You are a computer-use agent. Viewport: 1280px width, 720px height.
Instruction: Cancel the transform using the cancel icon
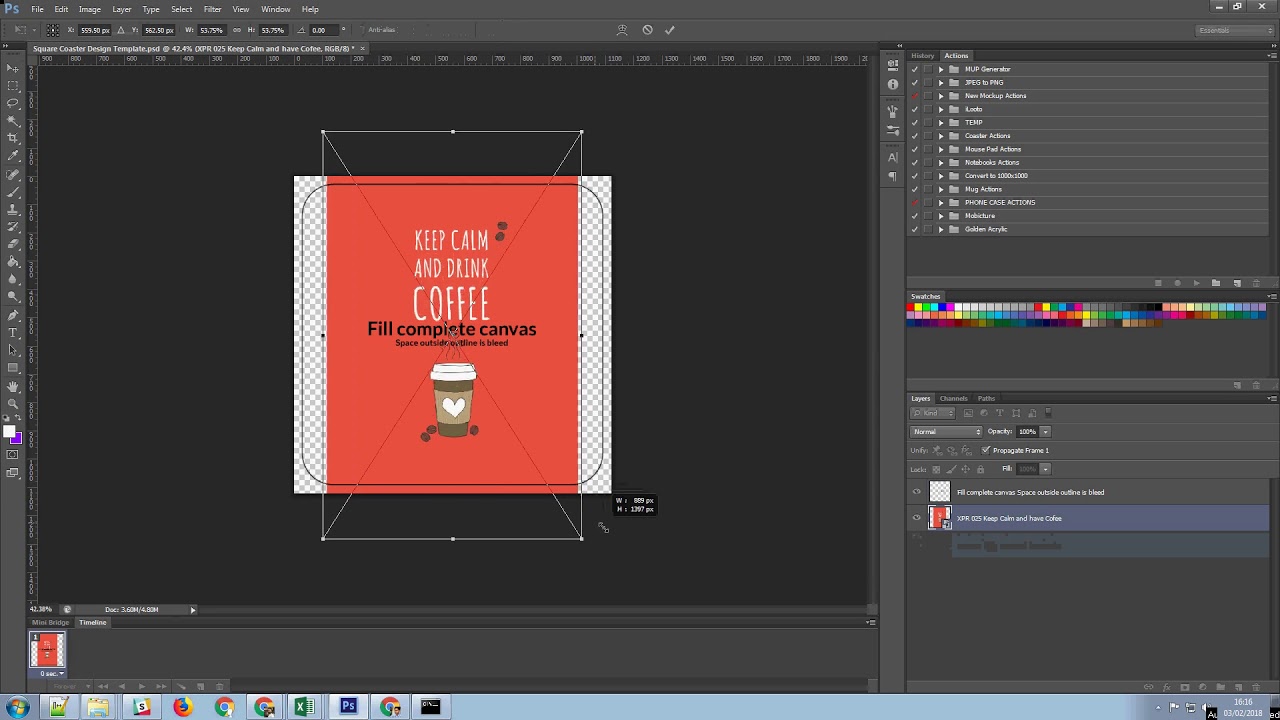coord(647,30)
